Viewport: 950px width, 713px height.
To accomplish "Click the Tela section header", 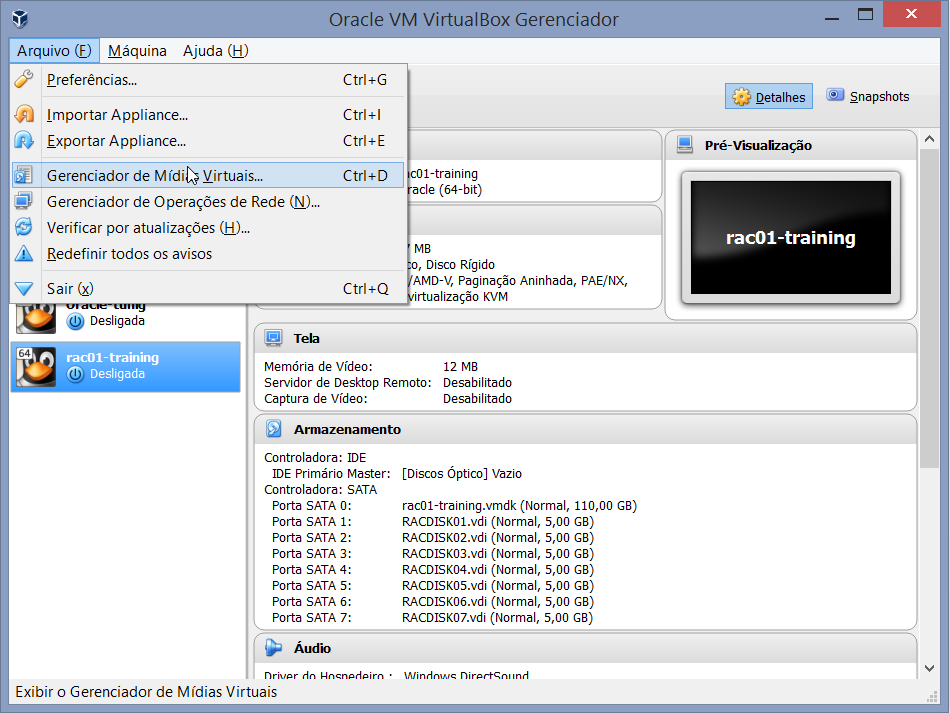I will (585, 338).
